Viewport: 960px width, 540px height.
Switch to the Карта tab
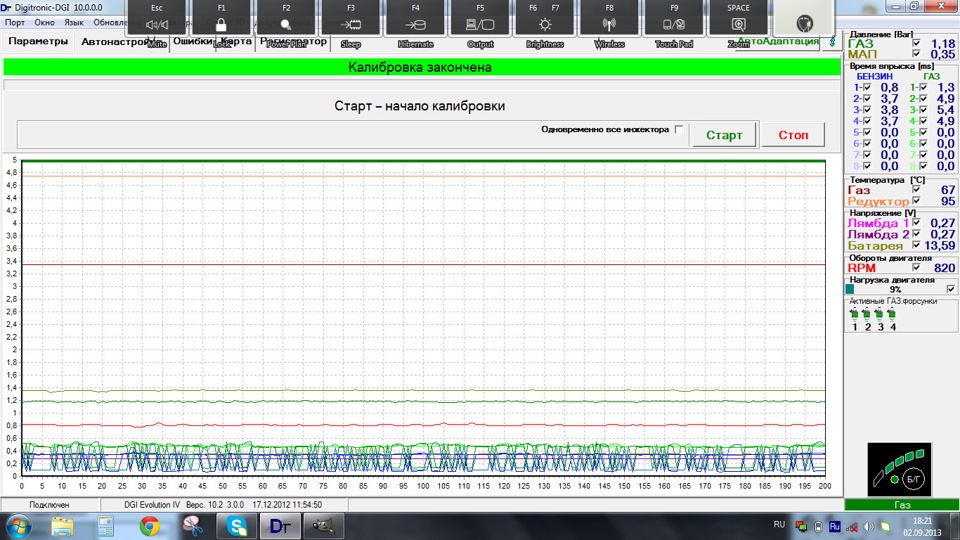[236, 42]
